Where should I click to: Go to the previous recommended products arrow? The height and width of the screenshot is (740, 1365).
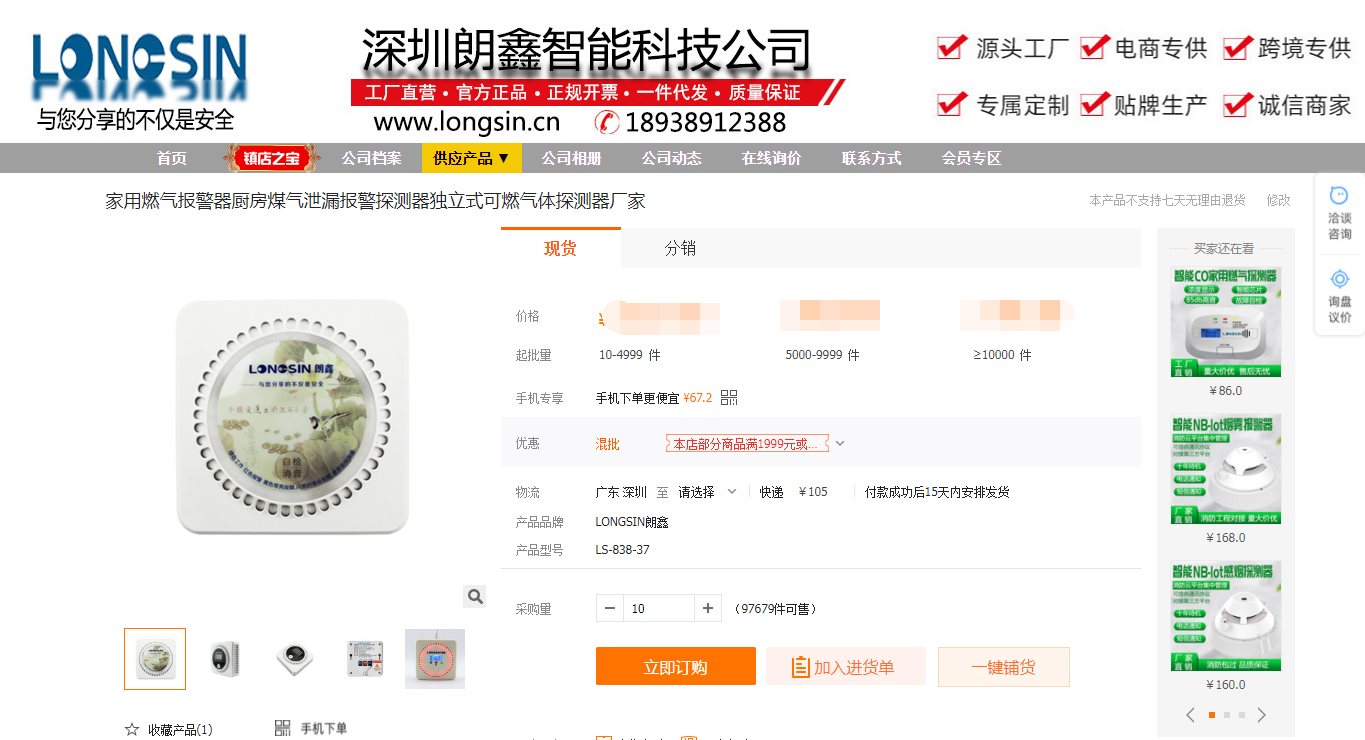pyautogui.click(x=1190, y=715)
